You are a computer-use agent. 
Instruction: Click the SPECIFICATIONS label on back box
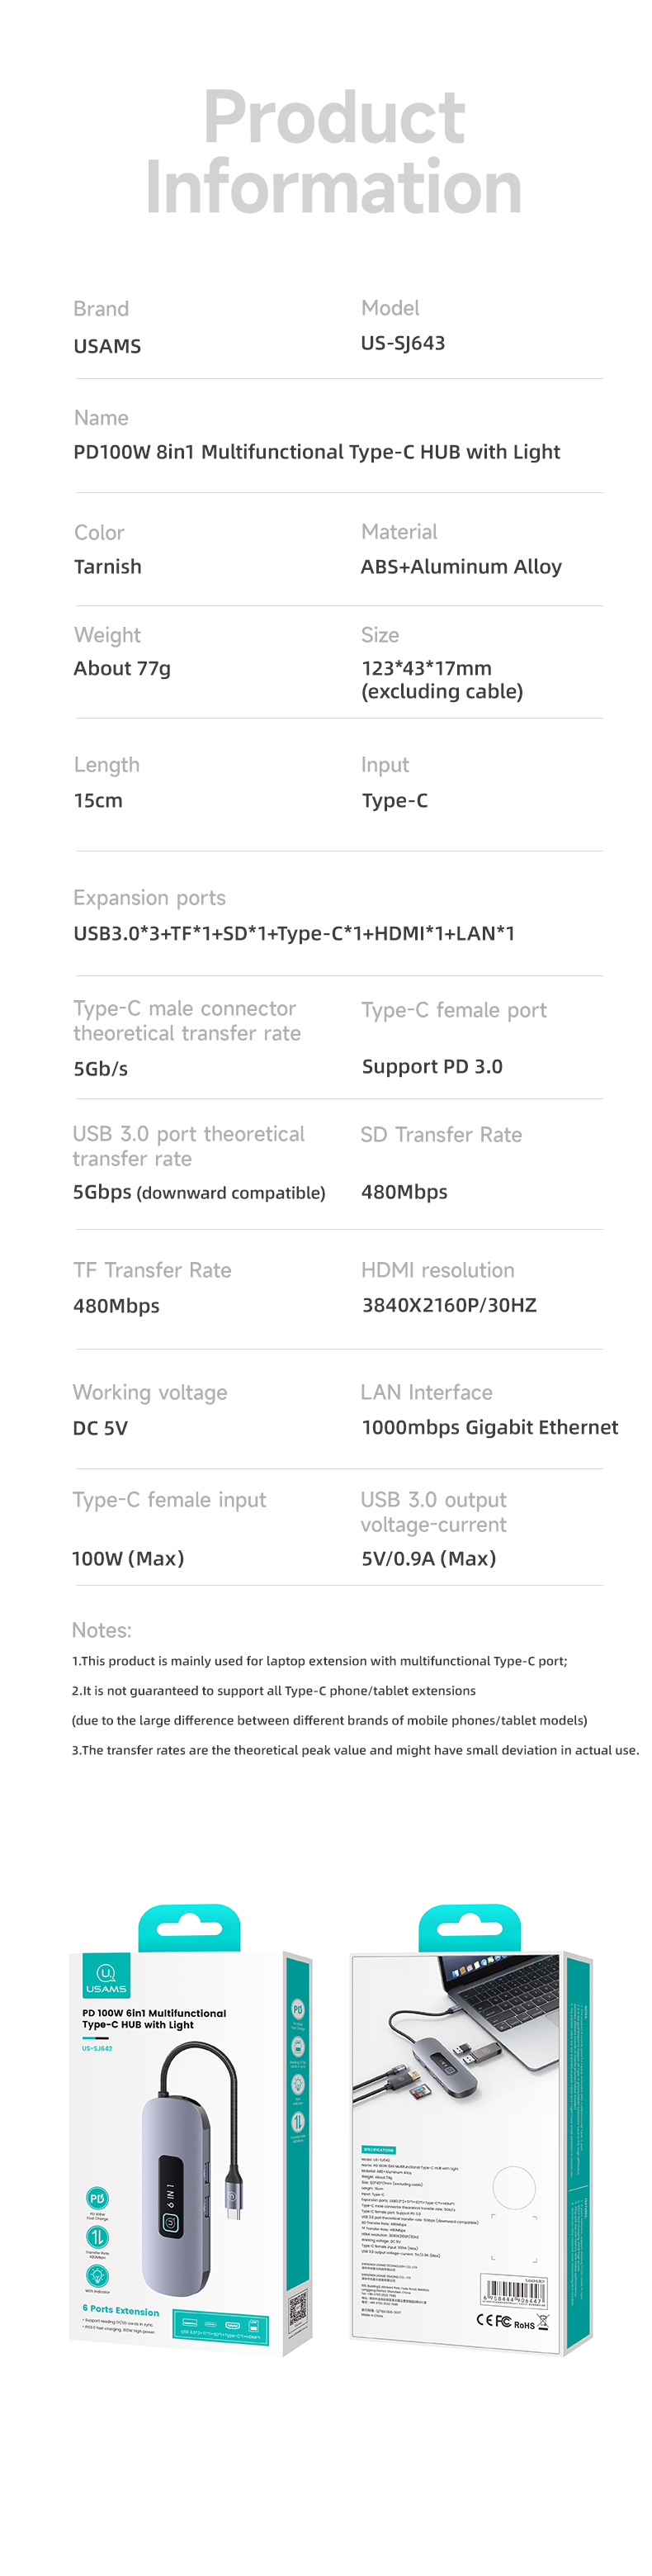point(379,2150)
